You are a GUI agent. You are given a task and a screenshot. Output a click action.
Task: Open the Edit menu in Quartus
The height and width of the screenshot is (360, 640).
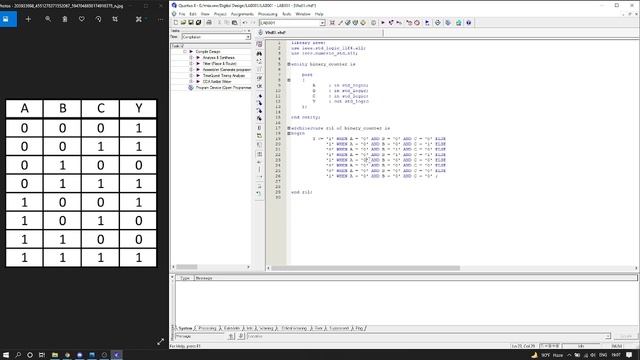click(x=193, y=14)
